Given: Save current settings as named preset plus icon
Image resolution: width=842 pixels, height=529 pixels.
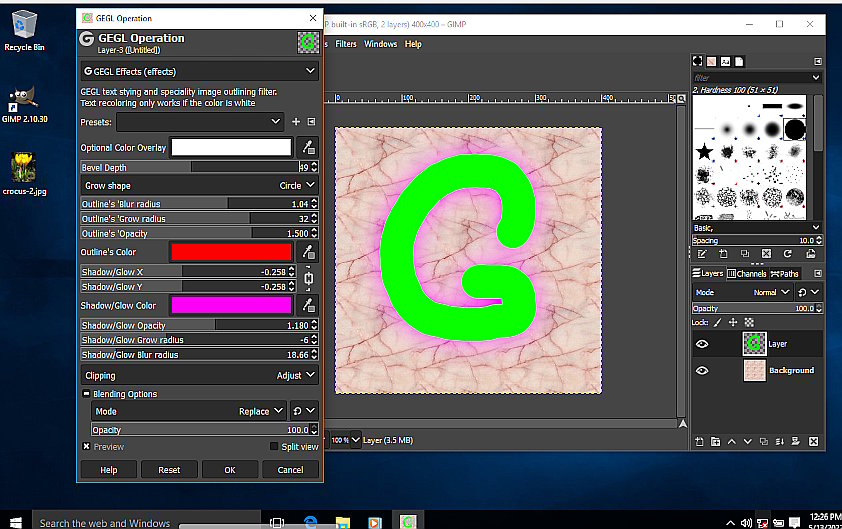Looking at the screenshot, I should 296,122.
